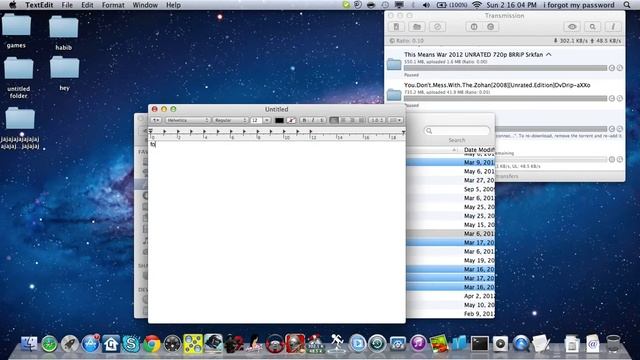Set justified text alignment in TextEdit
Viewport: 640px width, 360px height.
361,120
